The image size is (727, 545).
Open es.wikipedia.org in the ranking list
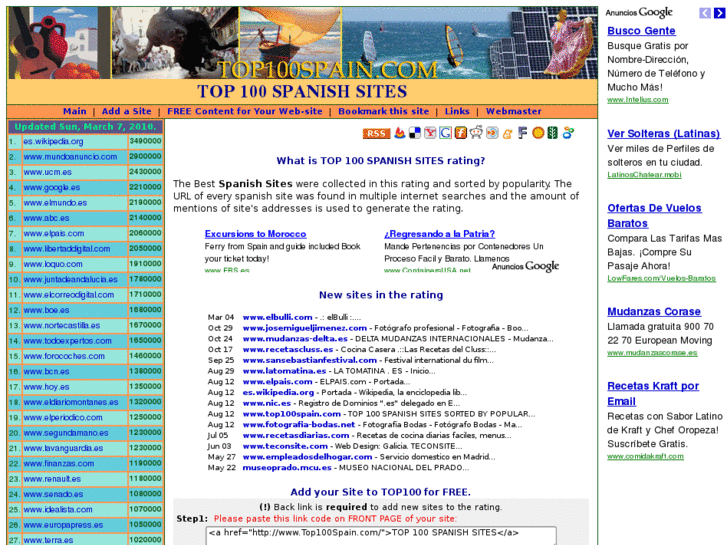pos(53,141)
